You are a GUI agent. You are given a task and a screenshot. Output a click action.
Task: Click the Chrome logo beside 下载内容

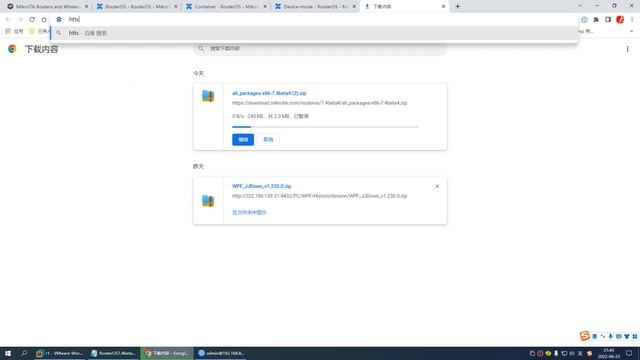click(x=12, y=49)
